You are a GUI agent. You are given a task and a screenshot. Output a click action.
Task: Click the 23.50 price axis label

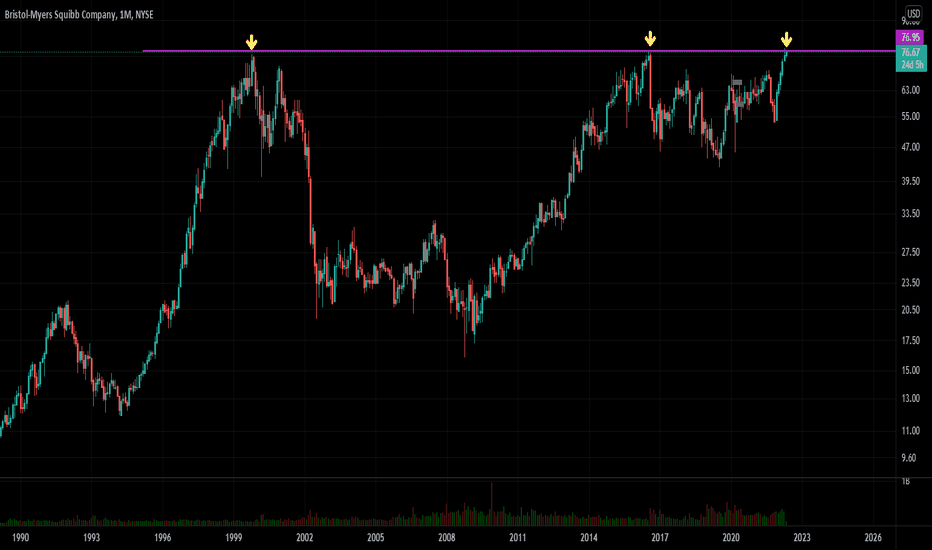click(910, 282)
